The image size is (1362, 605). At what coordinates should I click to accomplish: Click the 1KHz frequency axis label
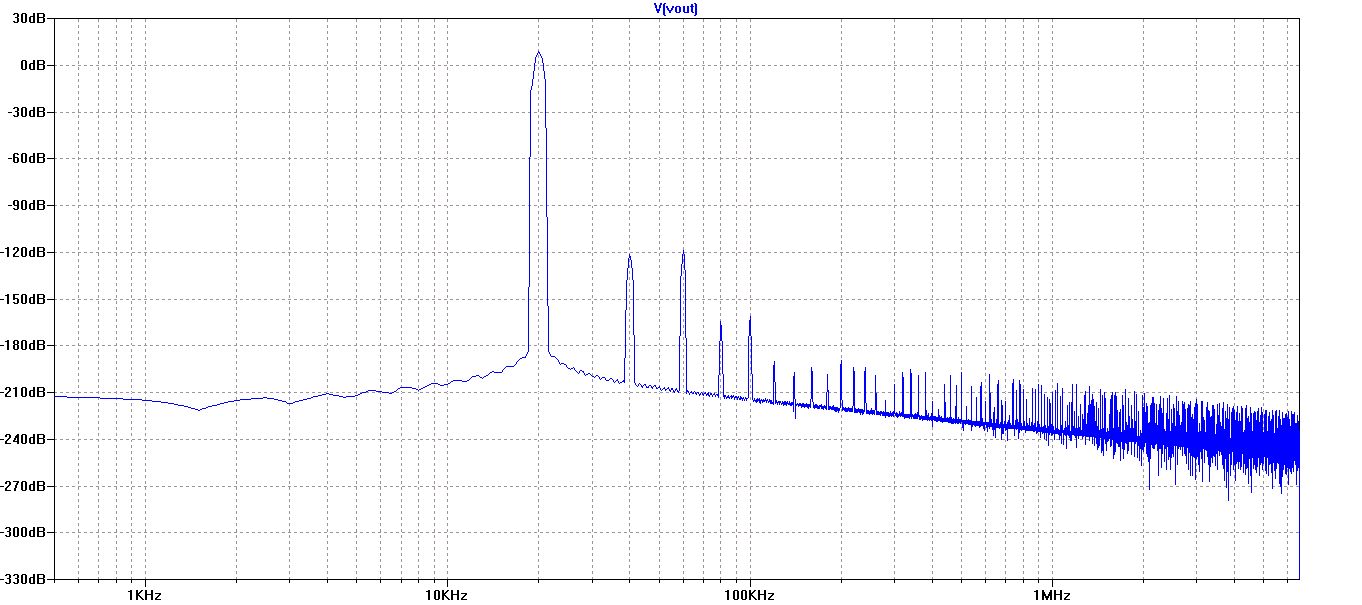tap(145, 595)
